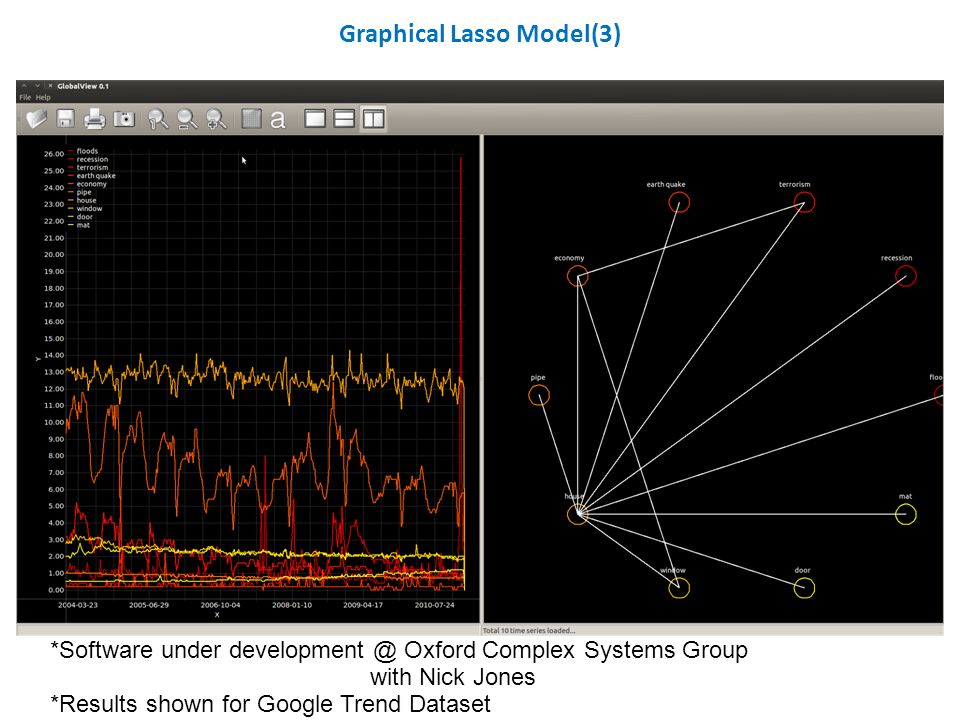Image resolution: width=960 pixels, height=720 pixels.
Task: Click the 'pipe' legend entry
Action: coord(84,192)
